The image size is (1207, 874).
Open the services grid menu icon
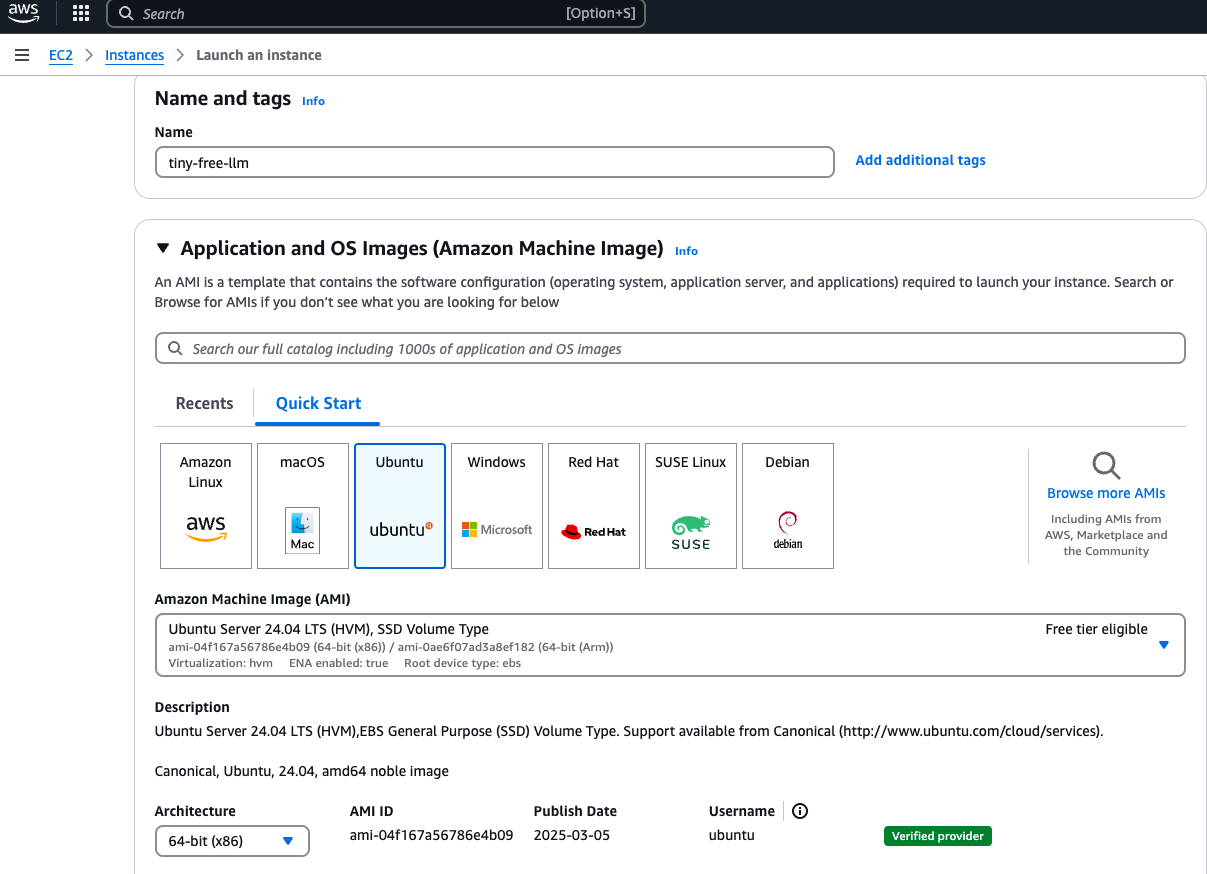coord(81,14)
